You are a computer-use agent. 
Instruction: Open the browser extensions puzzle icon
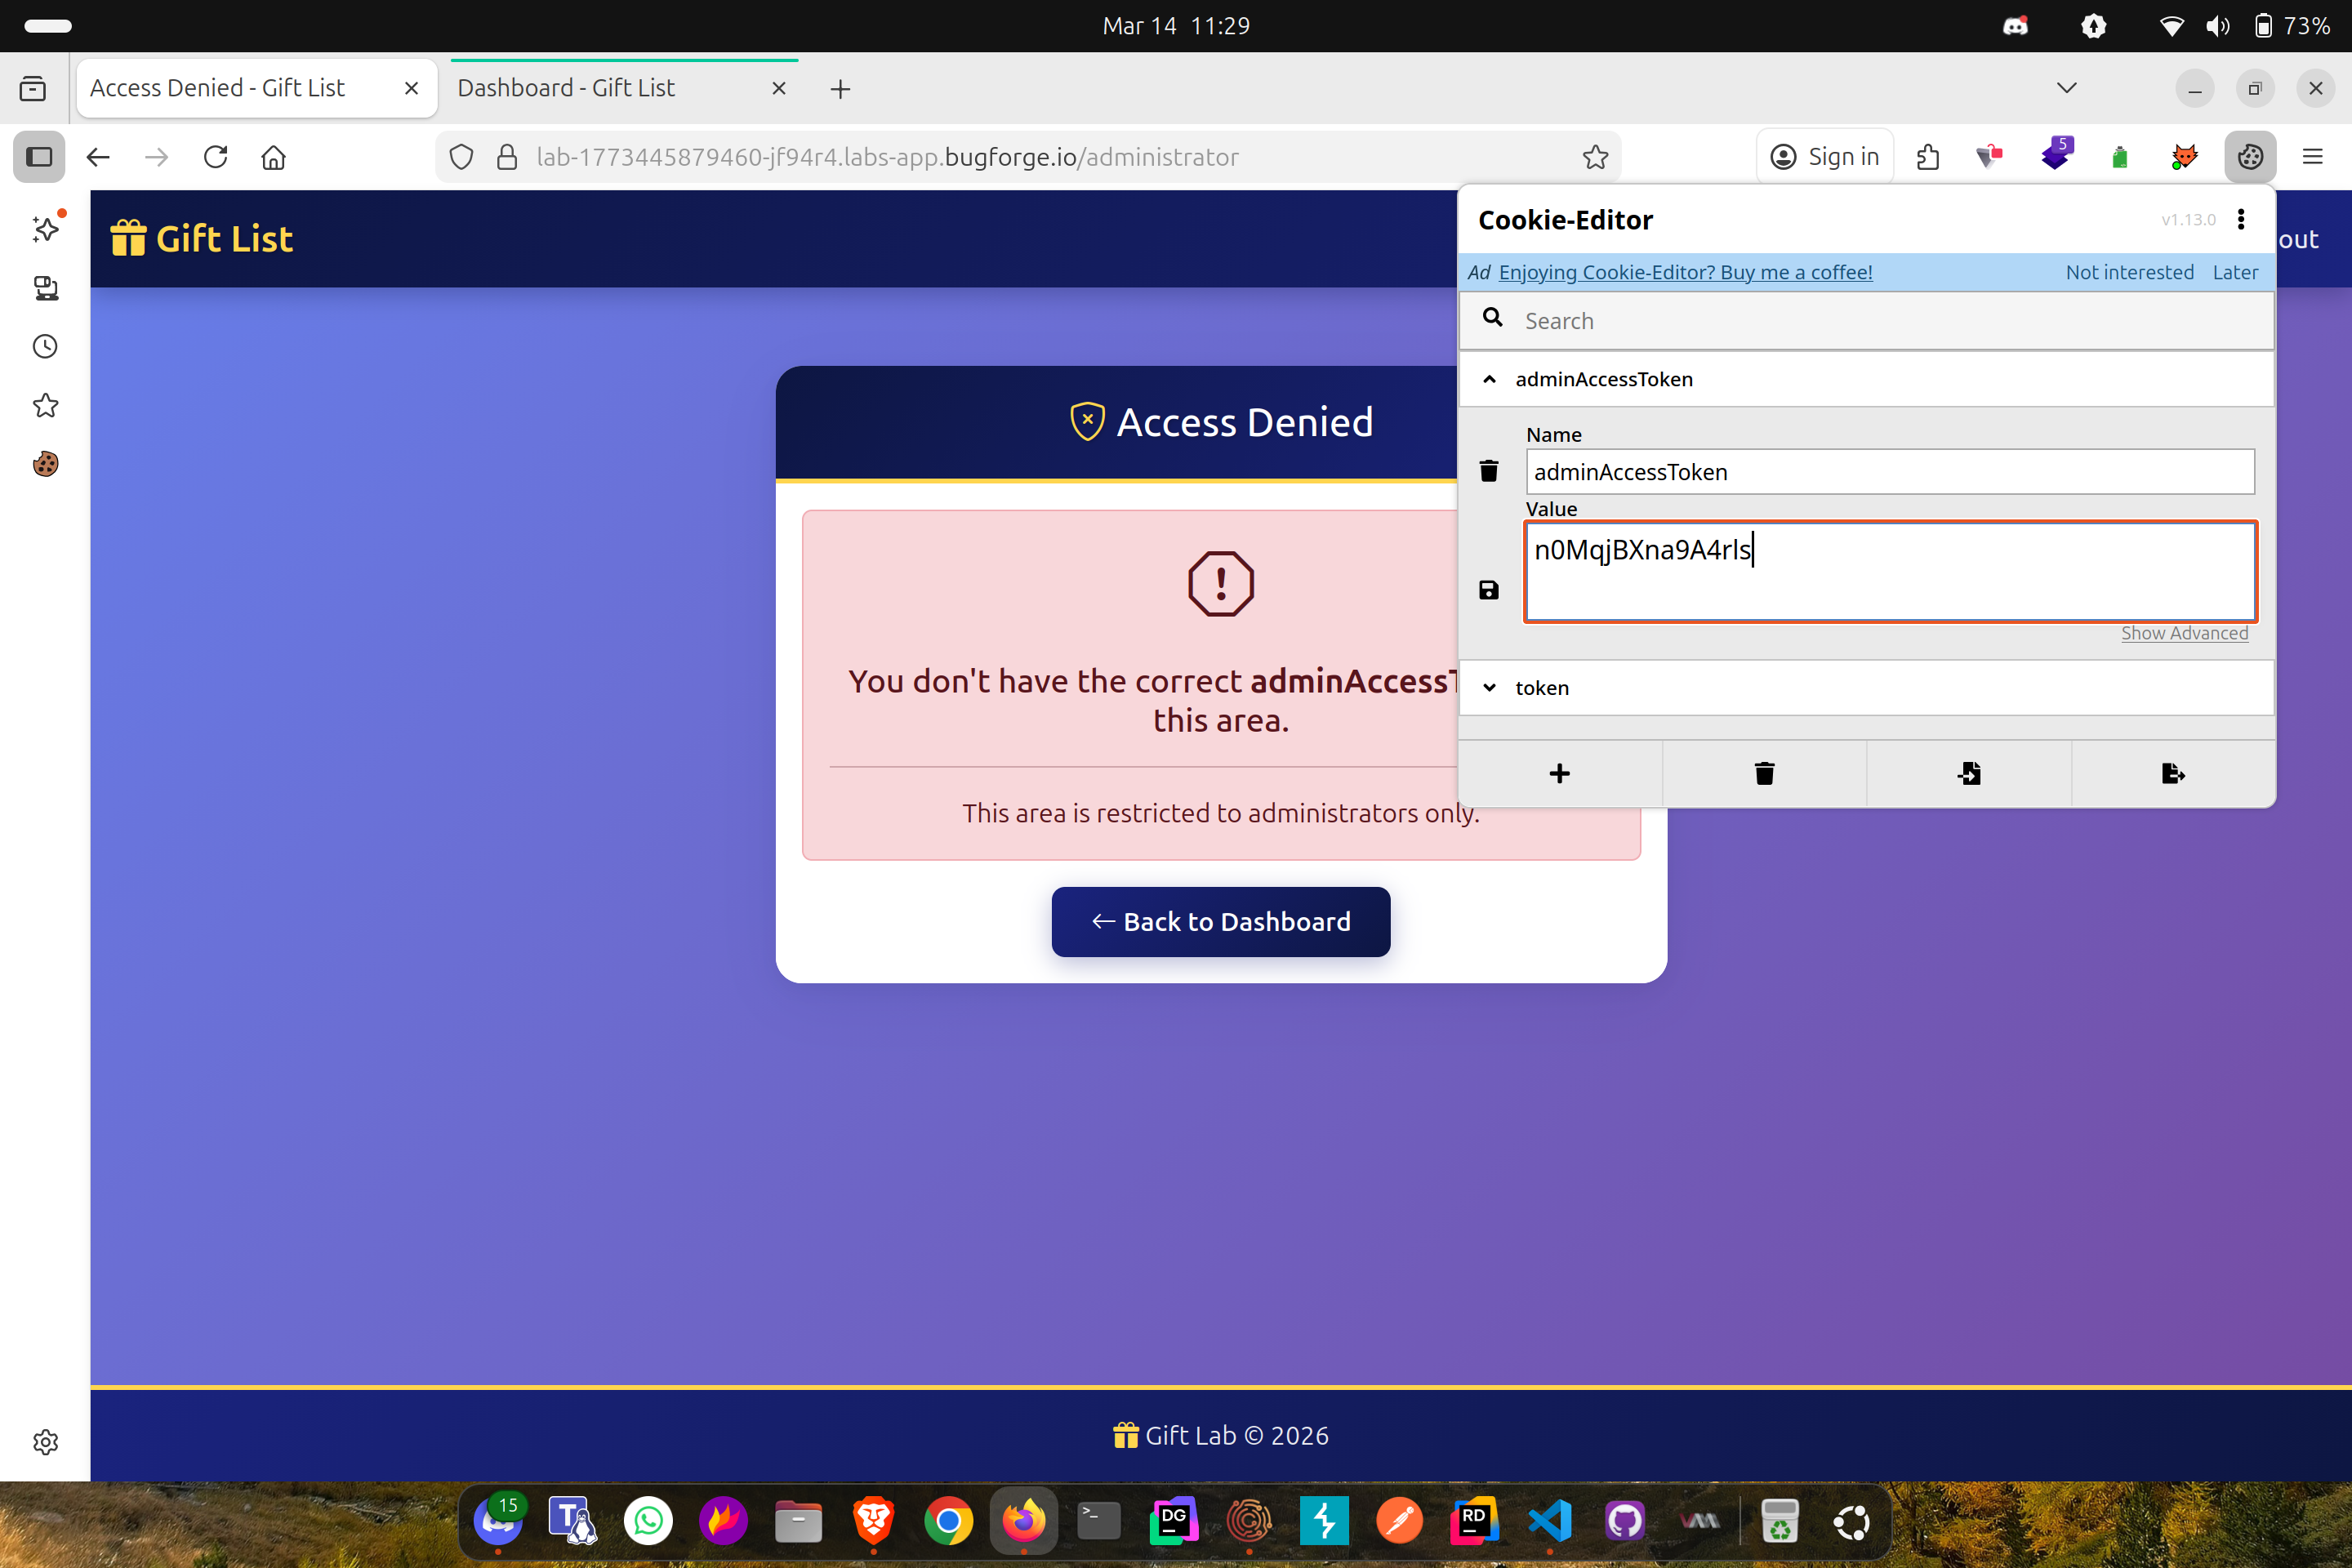coord(1930,156)
